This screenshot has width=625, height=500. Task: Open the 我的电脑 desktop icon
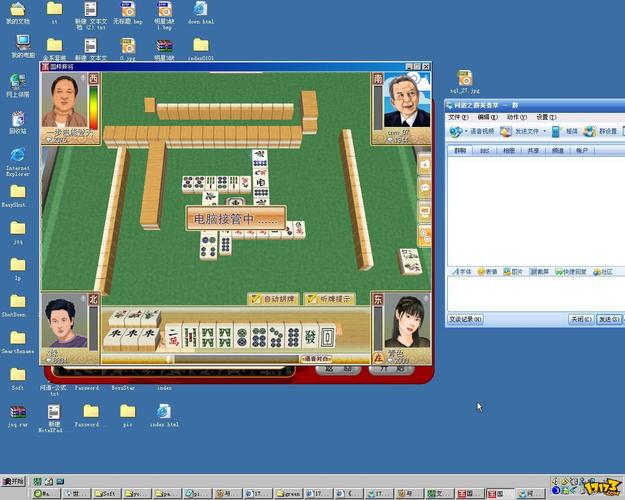coord(23,47)
